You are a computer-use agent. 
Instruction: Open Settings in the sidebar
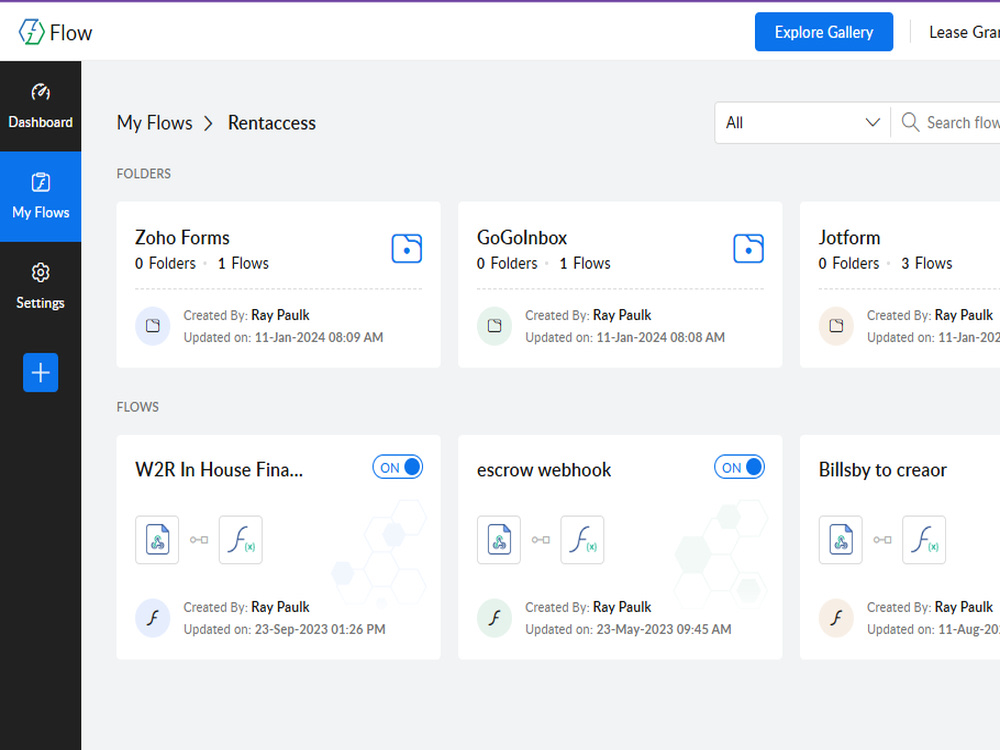[40, 286]
